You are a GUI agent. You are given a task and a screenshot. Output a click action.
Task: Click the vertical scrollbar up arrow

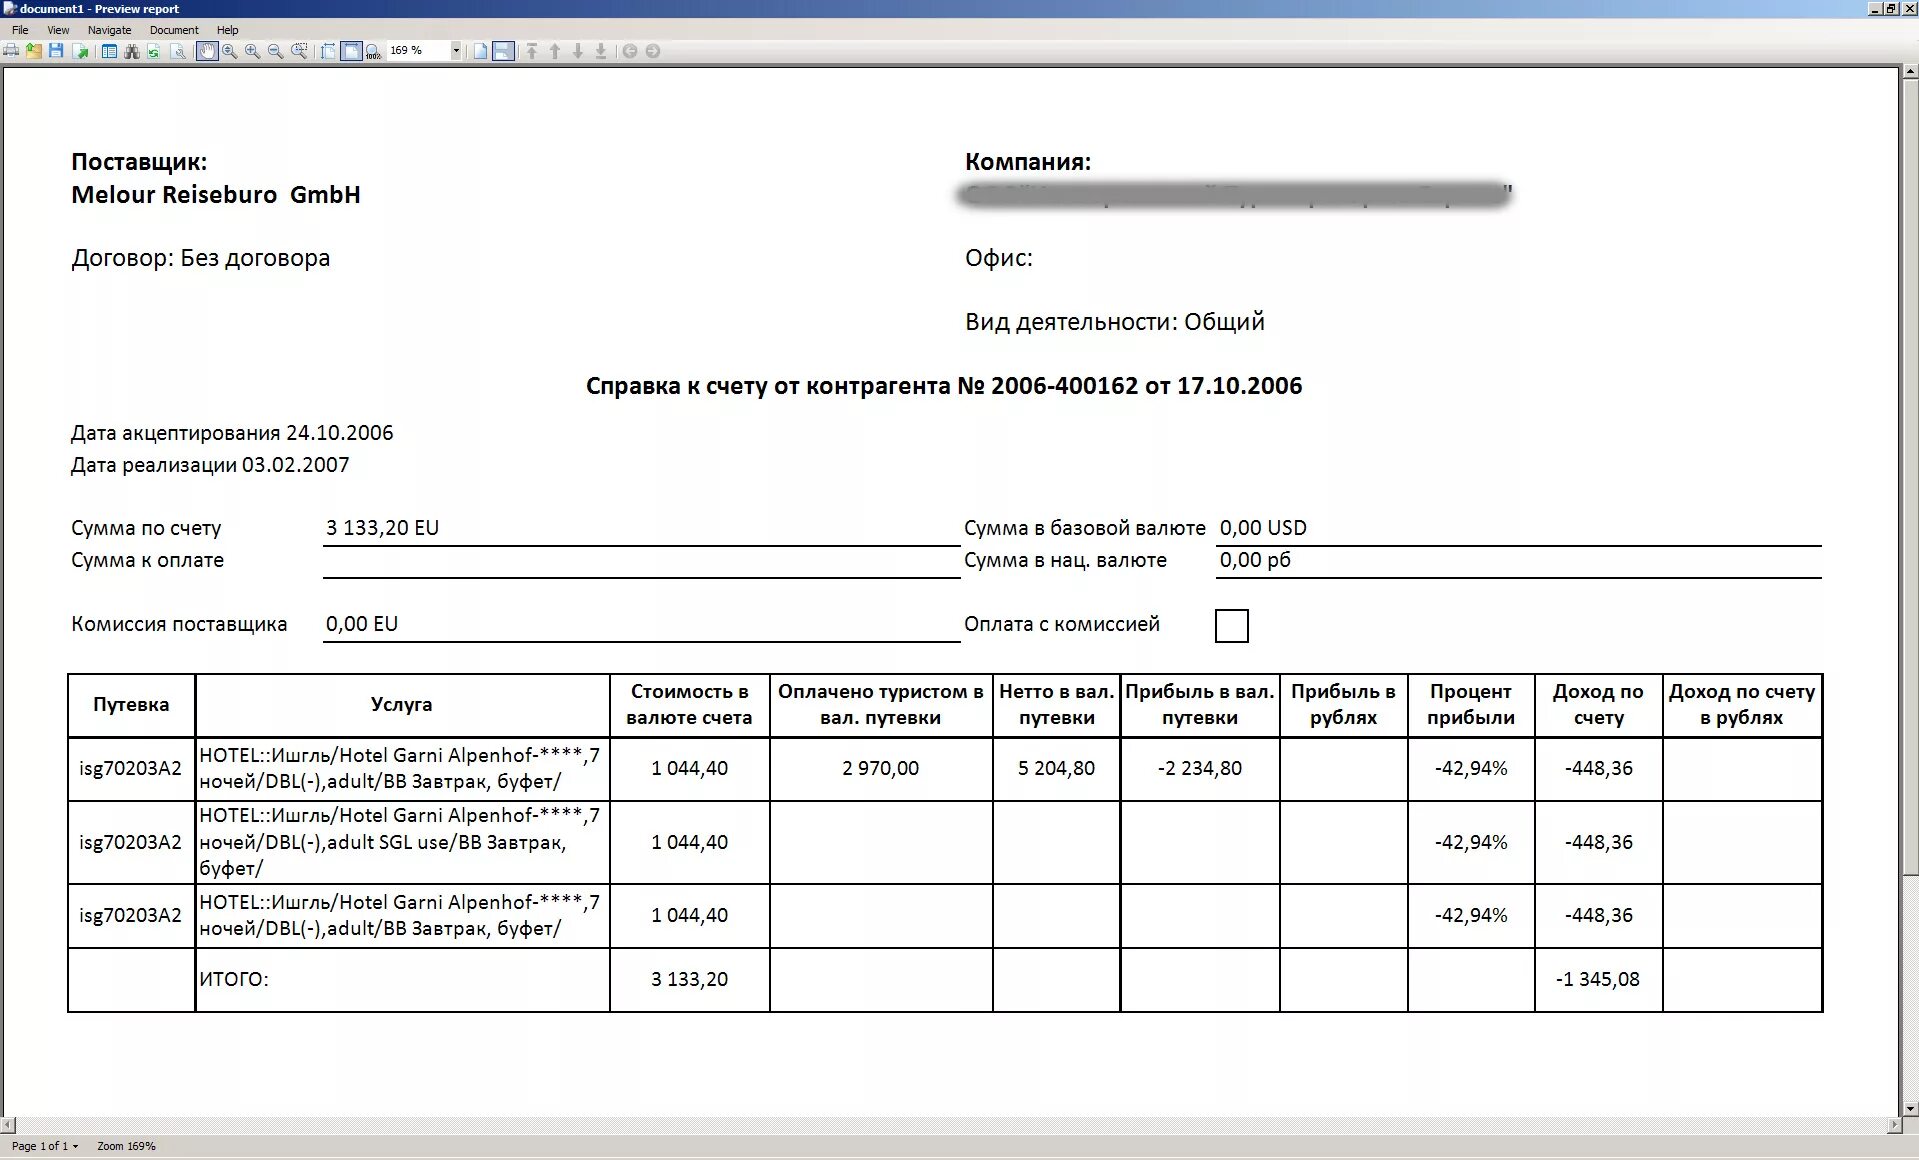click(x=1910, y=73)
